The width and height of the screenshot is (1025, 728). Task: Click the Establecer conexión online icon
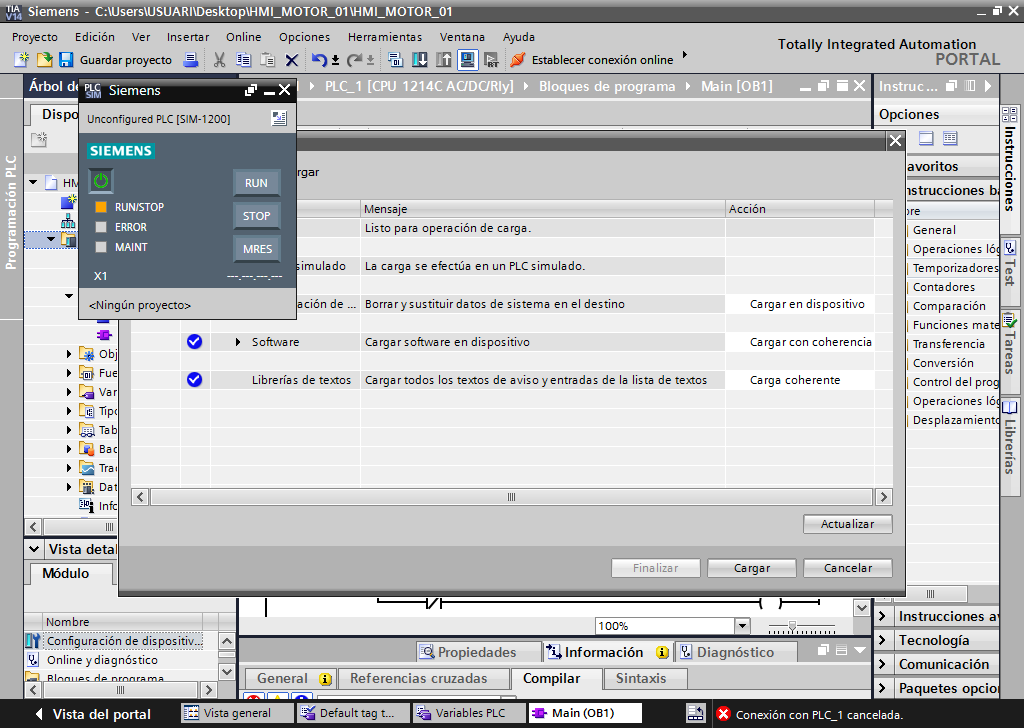519,60
